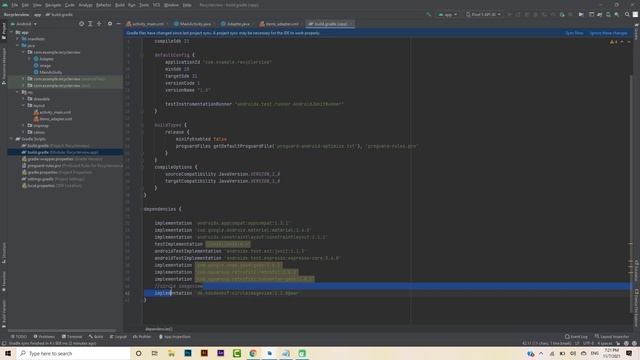Open the Terminal tool window

pyautogui.click(x=72, y=337)
